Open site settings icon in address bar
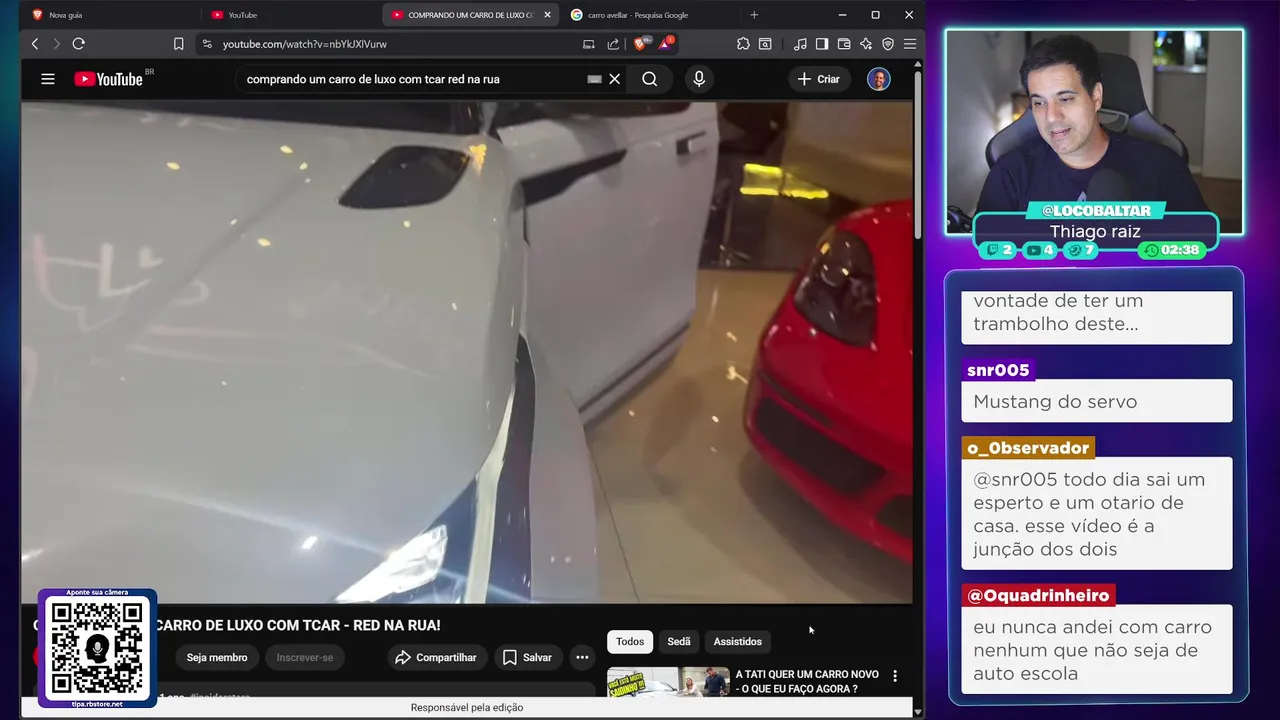This screenshot has width=1280, height=720. click(207, 44)
